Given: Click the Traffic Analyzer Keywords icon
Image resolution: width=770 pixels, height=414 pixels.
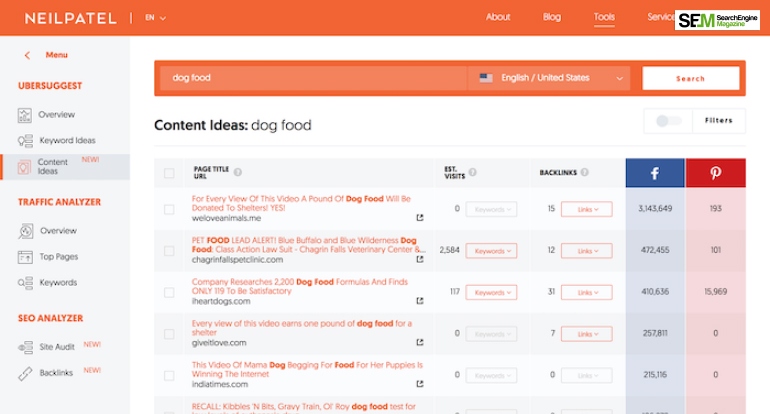Looking at the screenshot, I should click(x=25, y=283).
